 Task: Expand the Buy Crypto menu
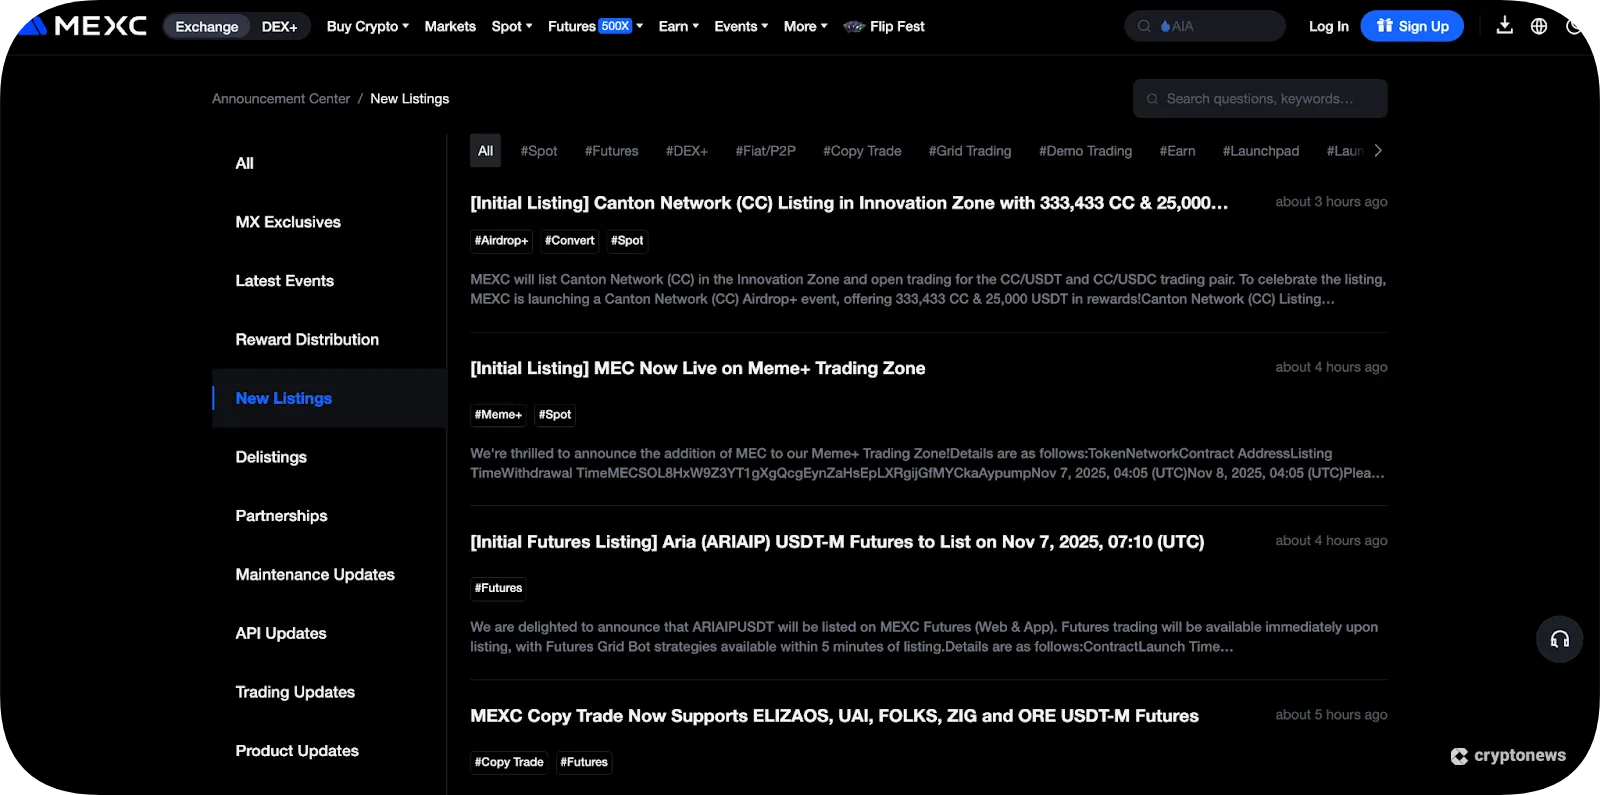367,26
